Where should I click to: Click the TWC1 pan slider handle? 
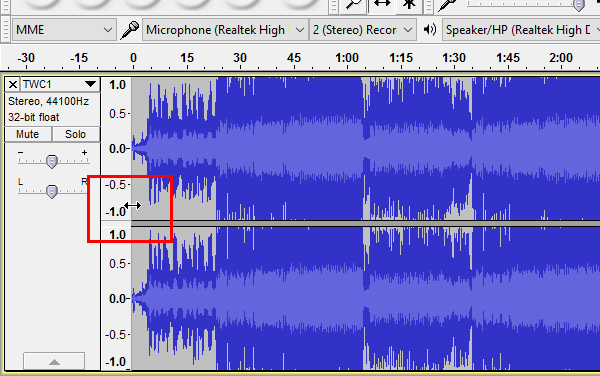[52, 191]
